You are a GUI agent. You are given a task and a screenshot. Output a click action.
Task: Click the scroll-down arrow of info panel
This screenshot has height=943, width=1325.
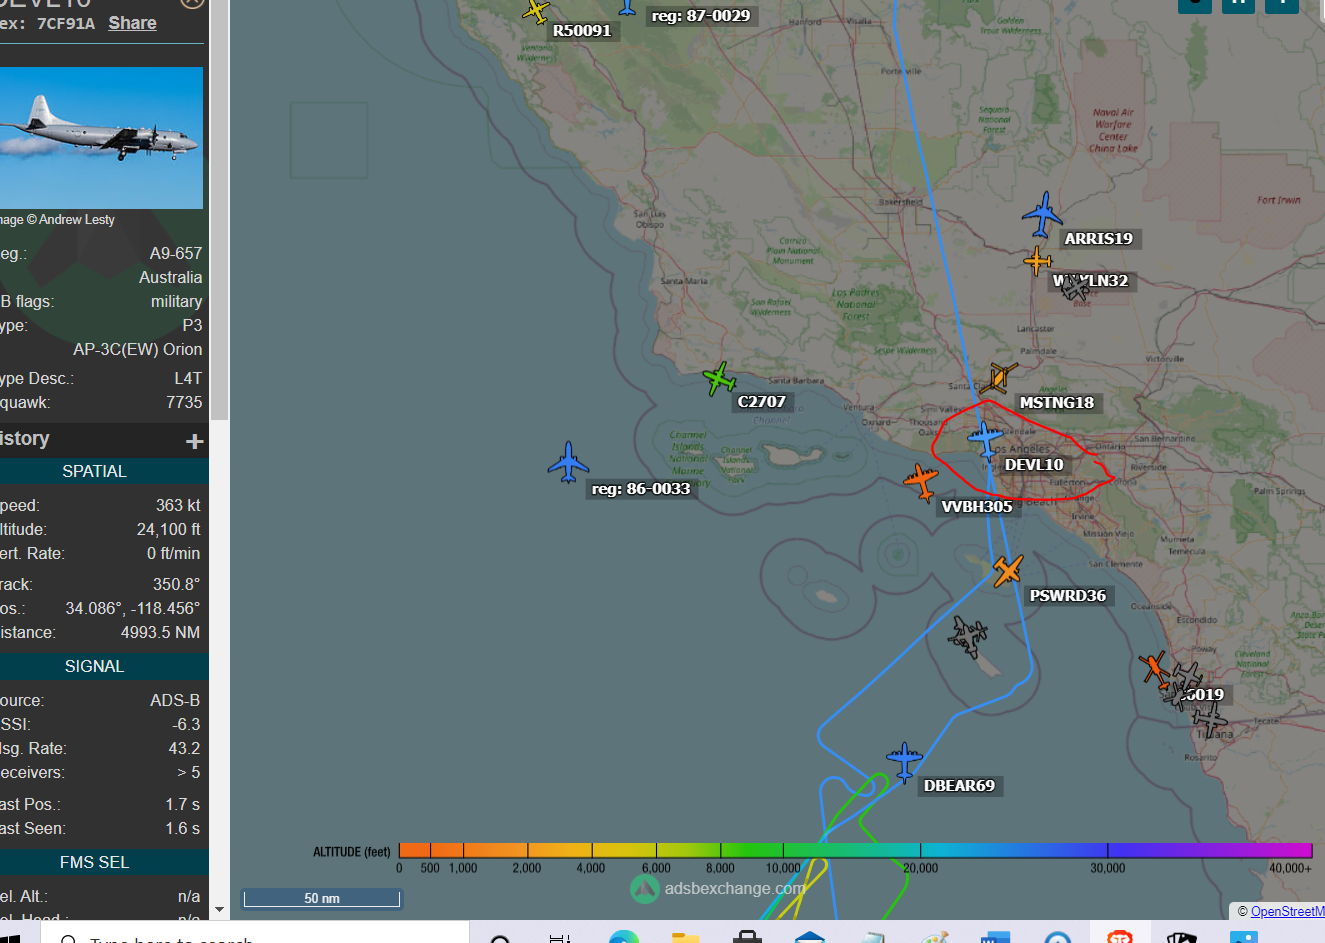(x=219, y=910)
